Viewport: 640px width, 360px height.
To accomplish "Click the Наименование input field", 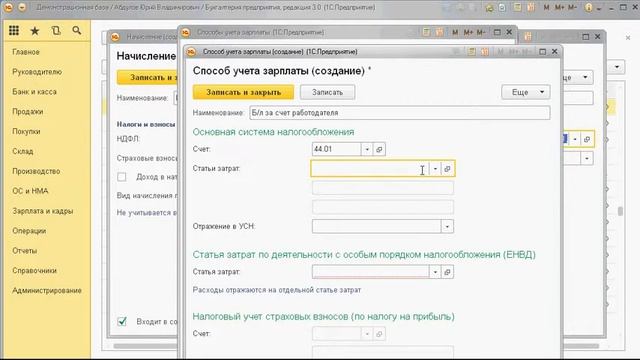I will [x=400, y=113].
